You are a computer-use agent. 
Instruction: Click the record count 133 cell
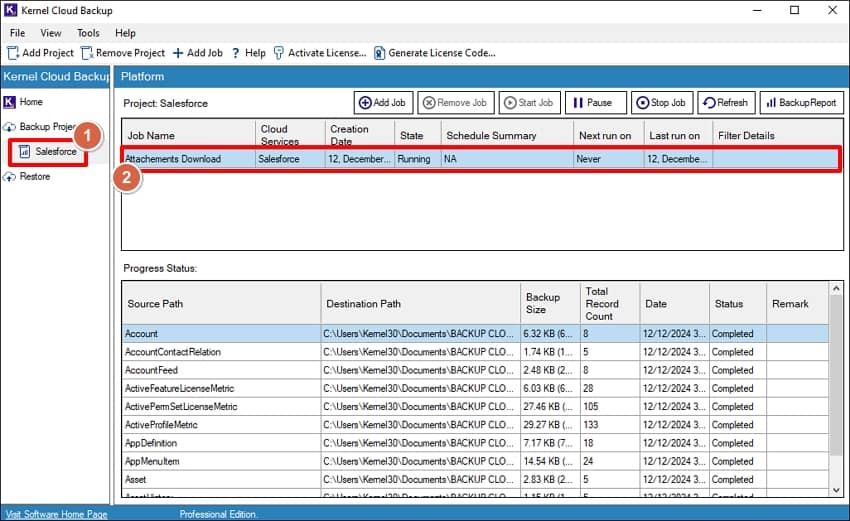[610, 425]
